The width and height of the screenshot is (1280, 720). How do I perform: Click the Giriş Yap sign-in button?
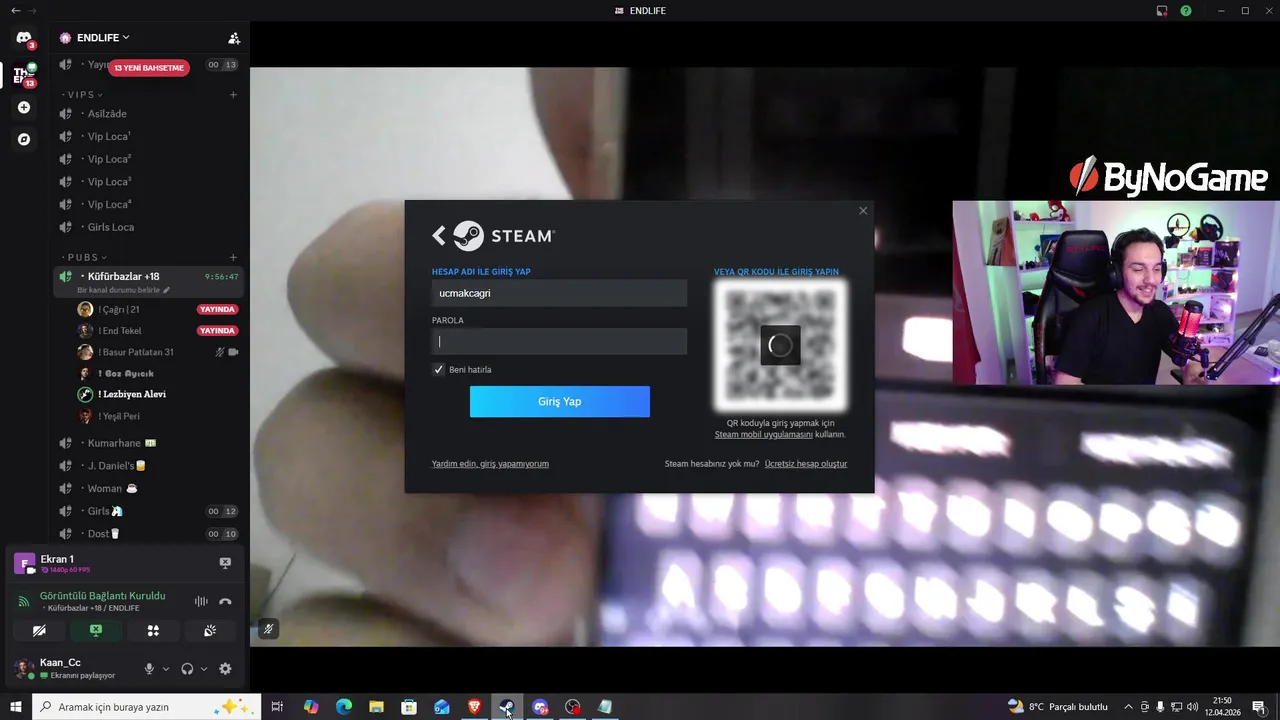[x=560, y=401]
